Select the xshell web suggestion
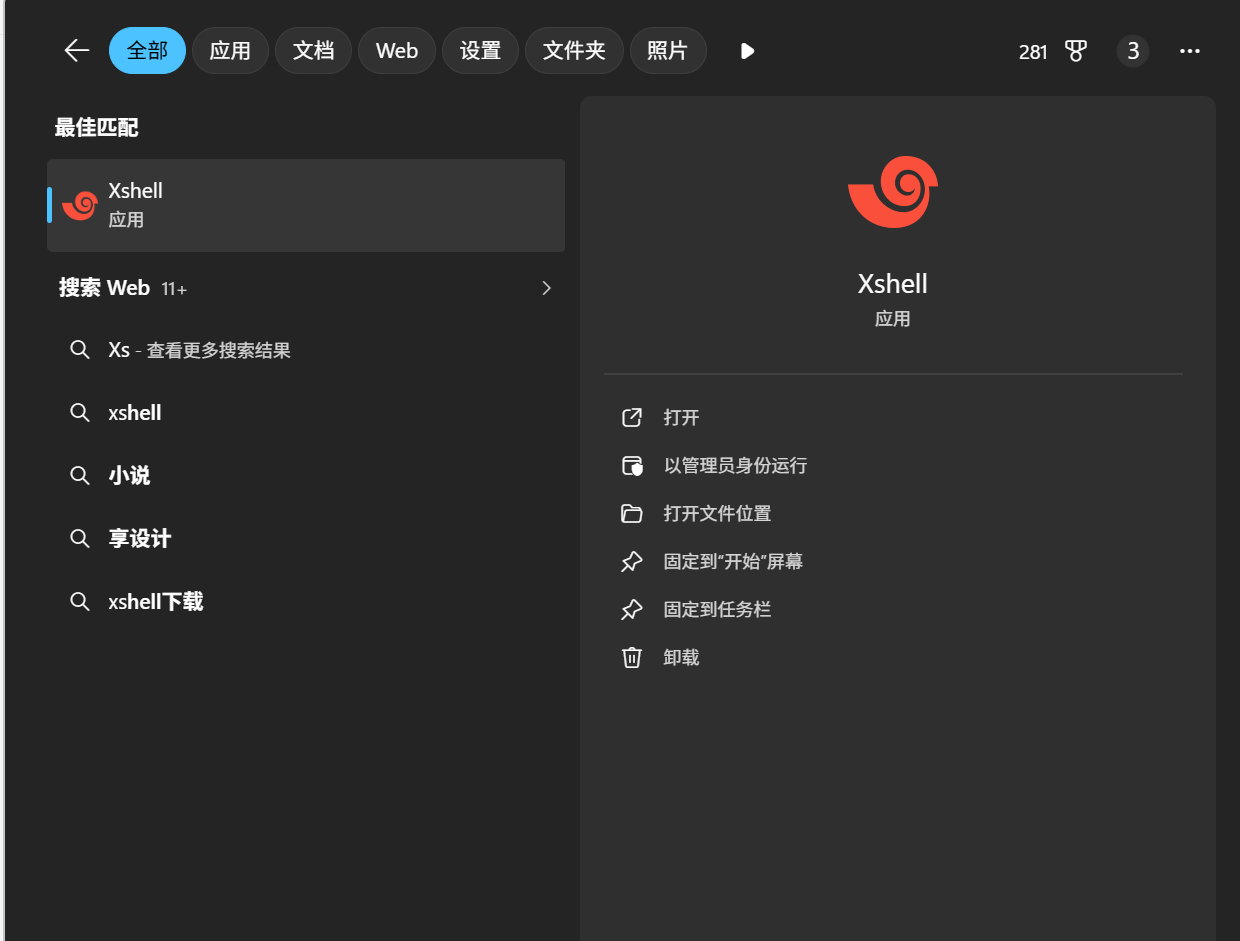 pyautogui.click(x=306, y=413)
